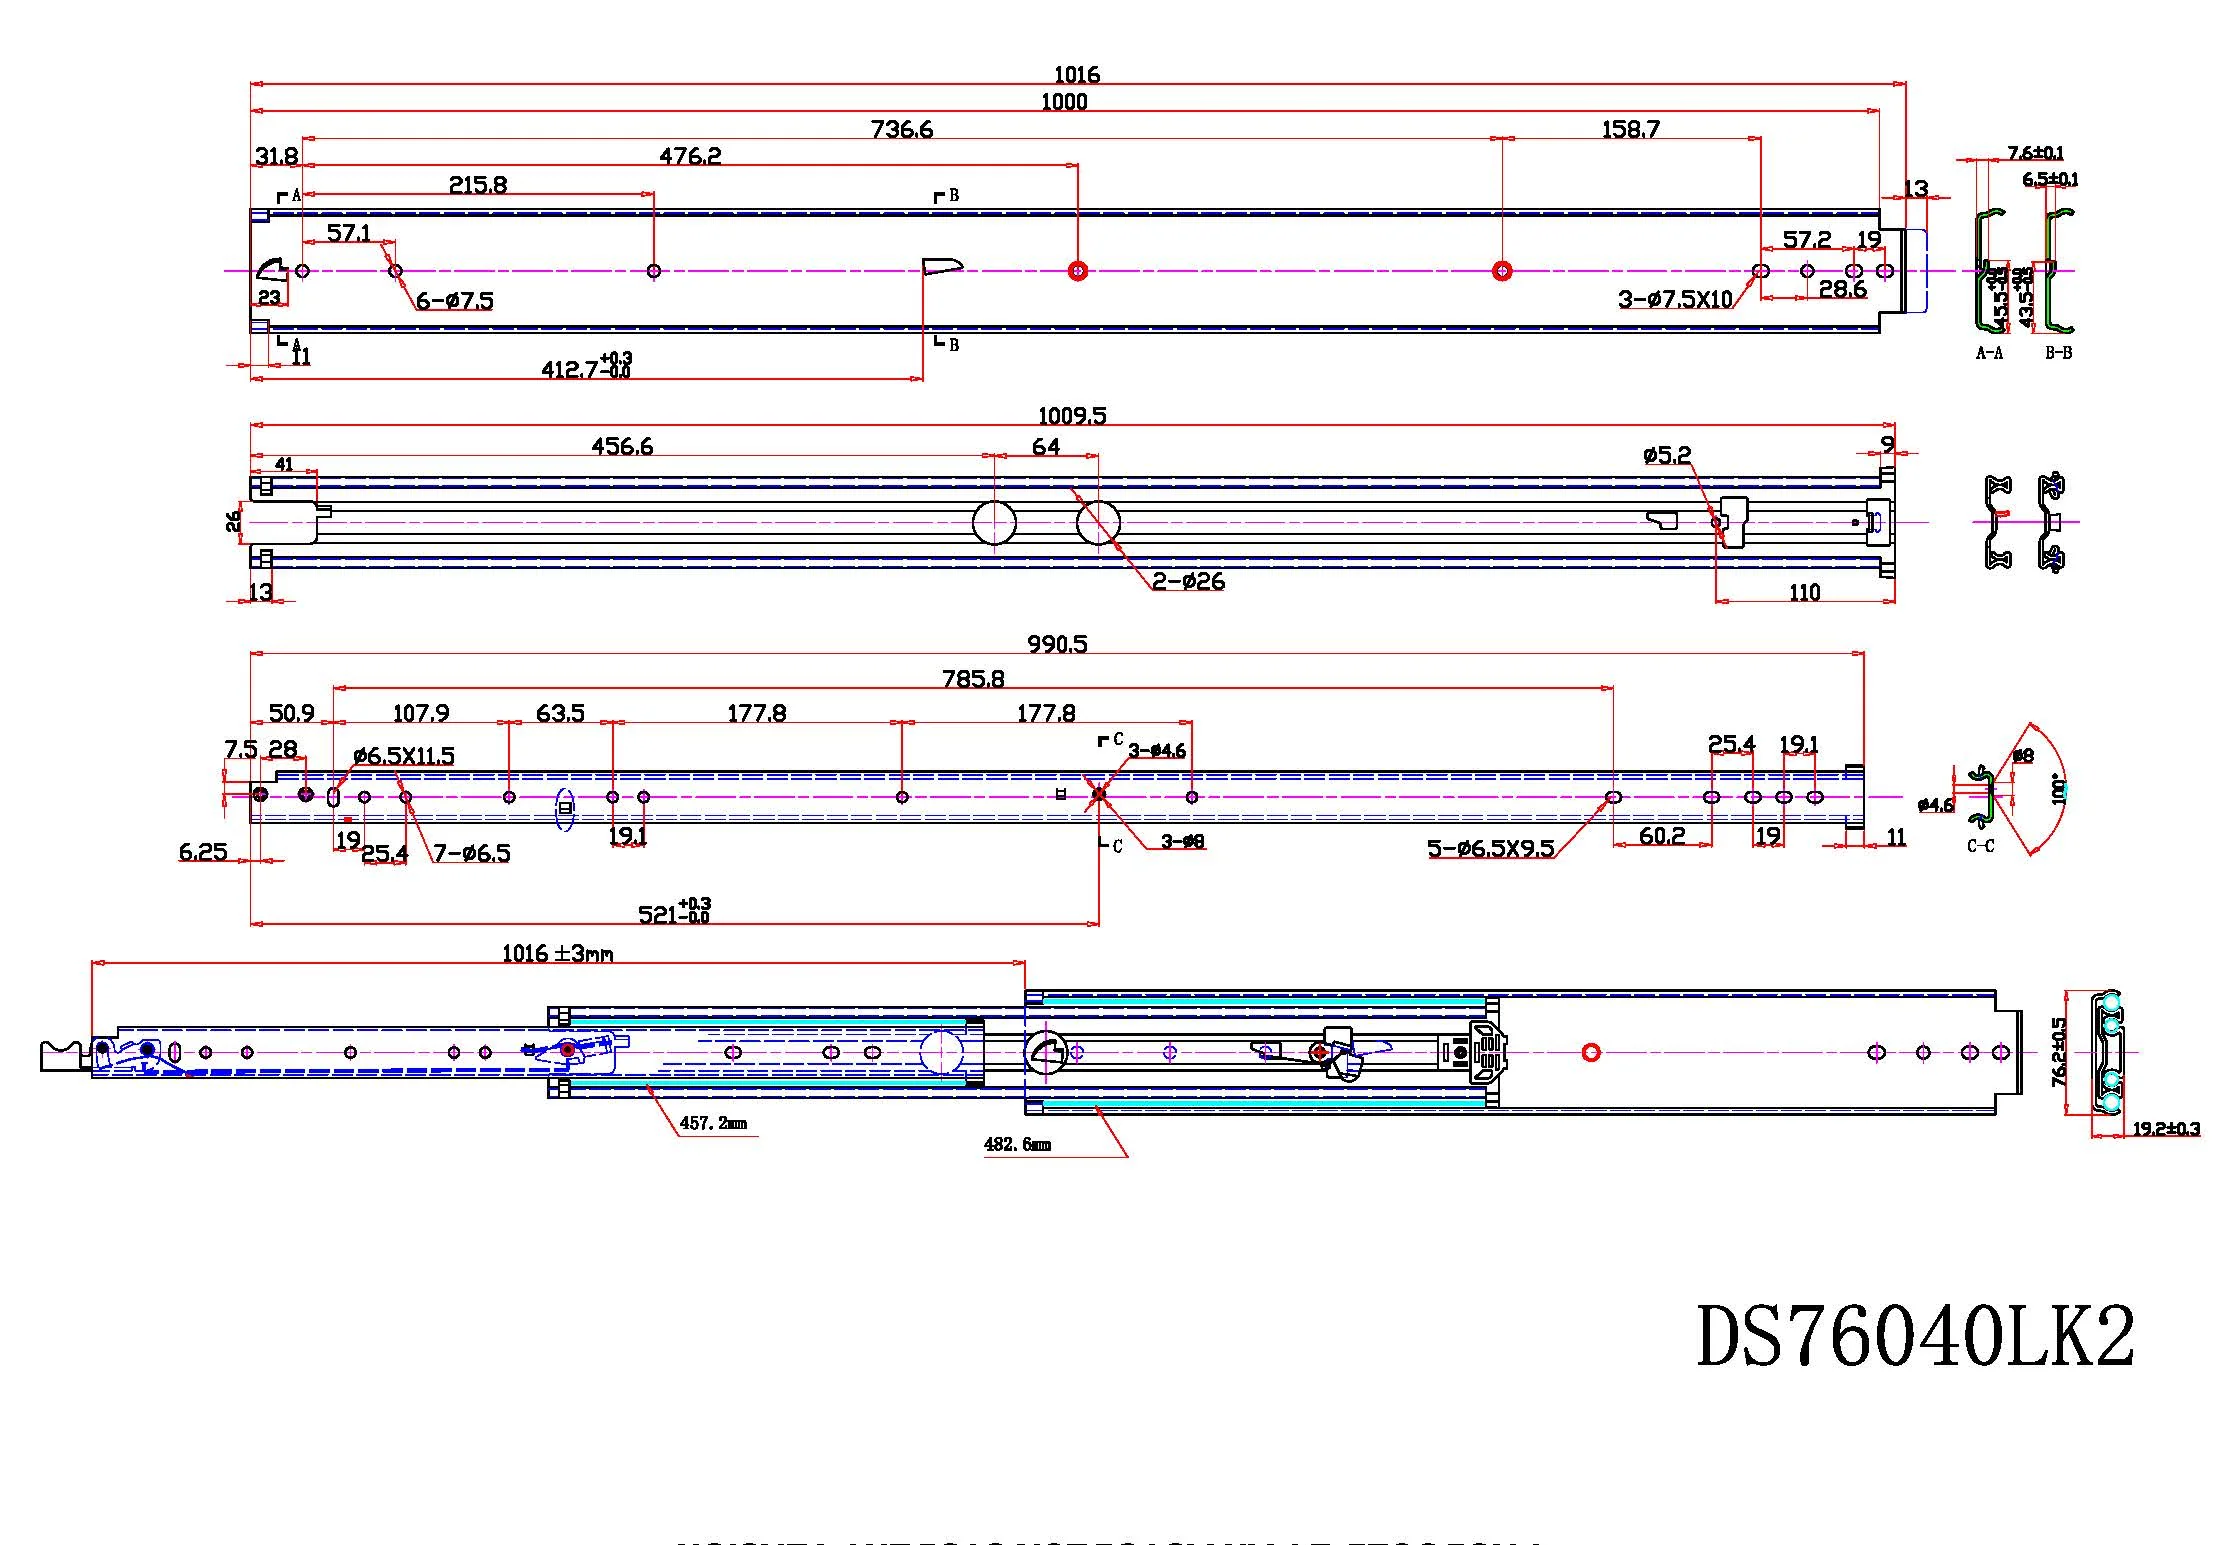2215x1545 pixels.
Task: Click the C-C section view label
Action: pos(1980,846)
